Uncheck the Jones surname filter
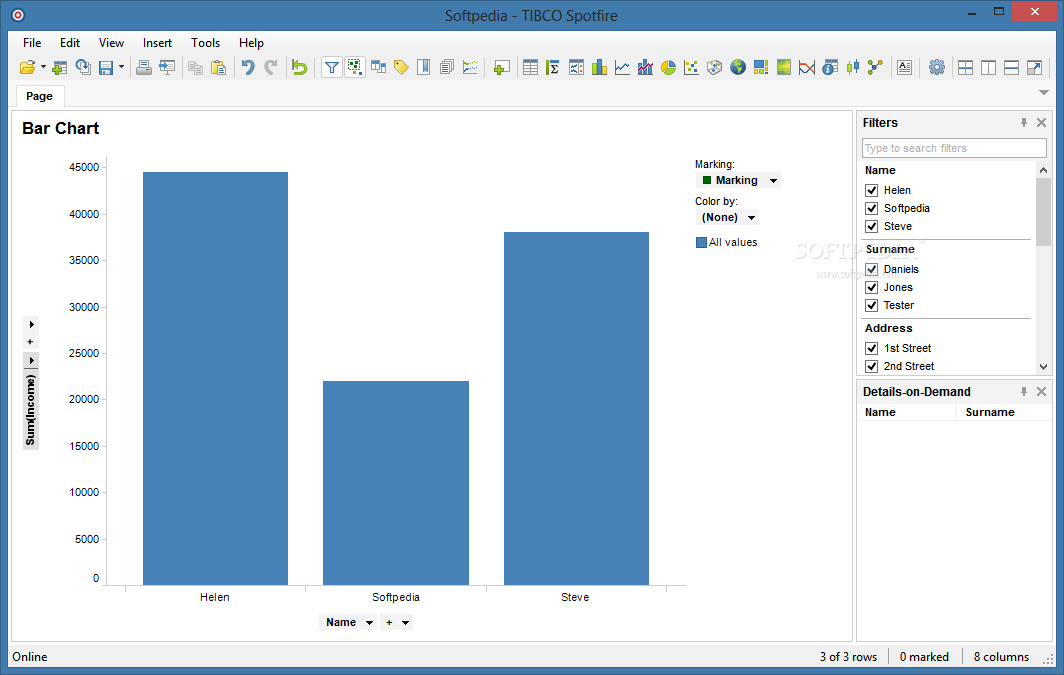This screenshot has height=675, width=1064. (872, 288)
